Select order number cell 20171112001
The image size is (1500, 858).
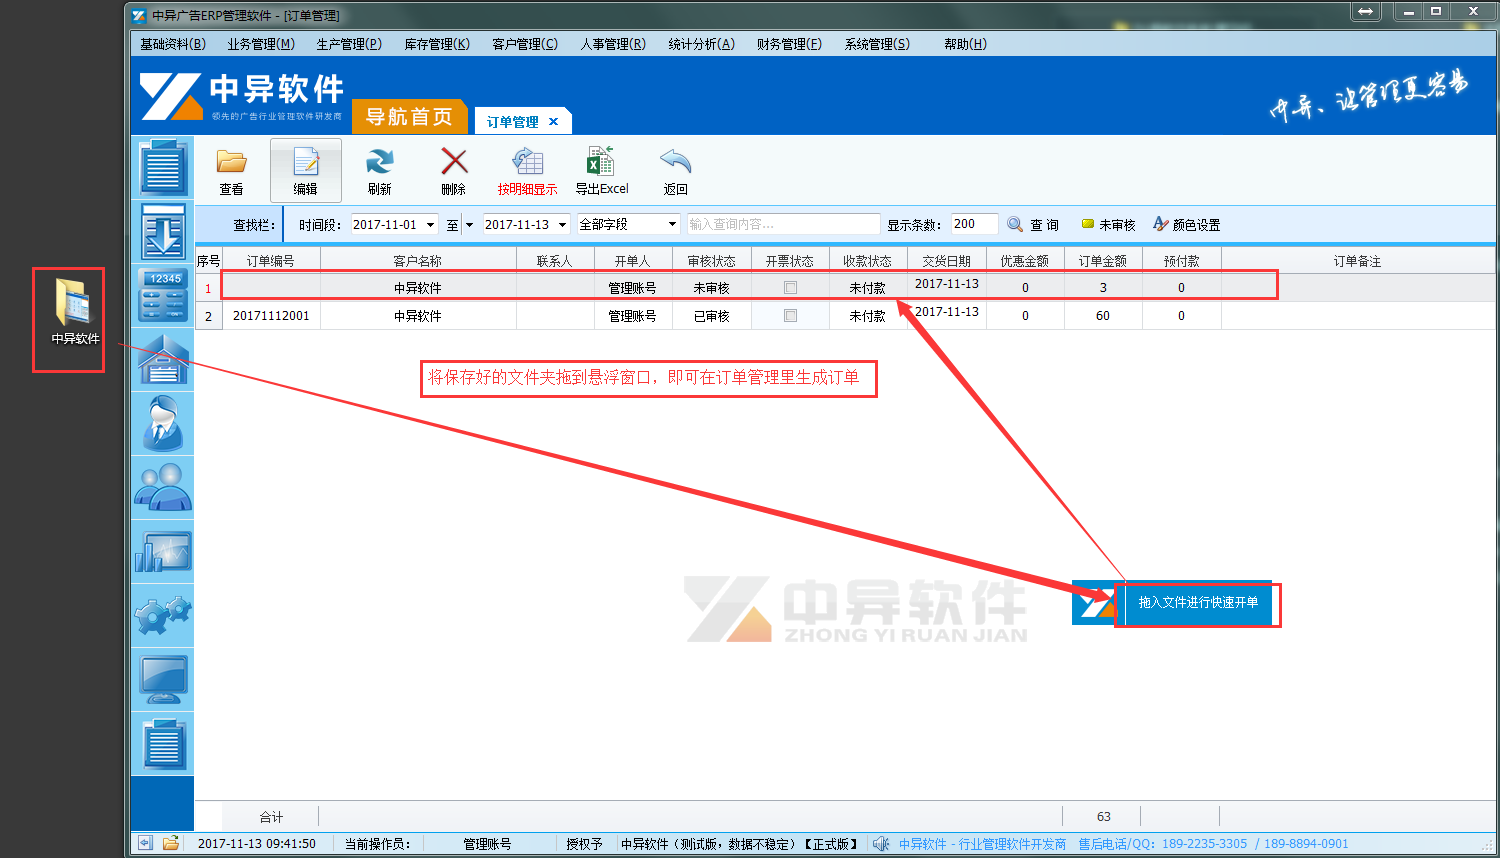271,316
